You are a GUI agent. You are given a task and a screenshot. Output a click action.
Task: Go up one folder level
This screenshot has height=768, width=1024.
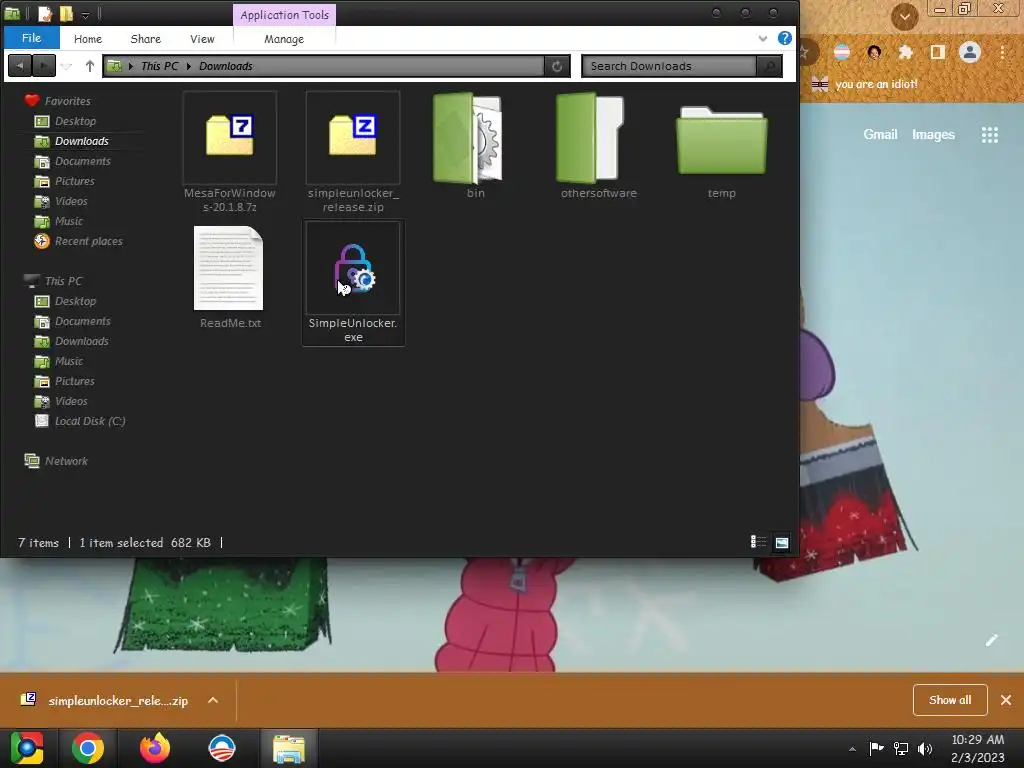pyautogui.click(x=89, y=66)
